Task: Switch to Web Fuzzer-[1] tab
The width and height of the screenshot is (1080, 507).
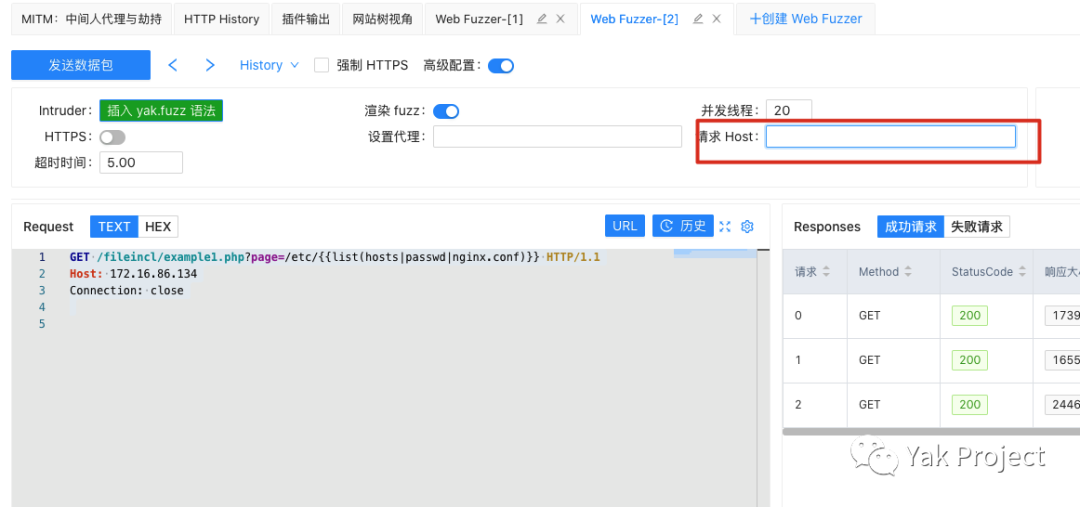Action: (479, 19)
